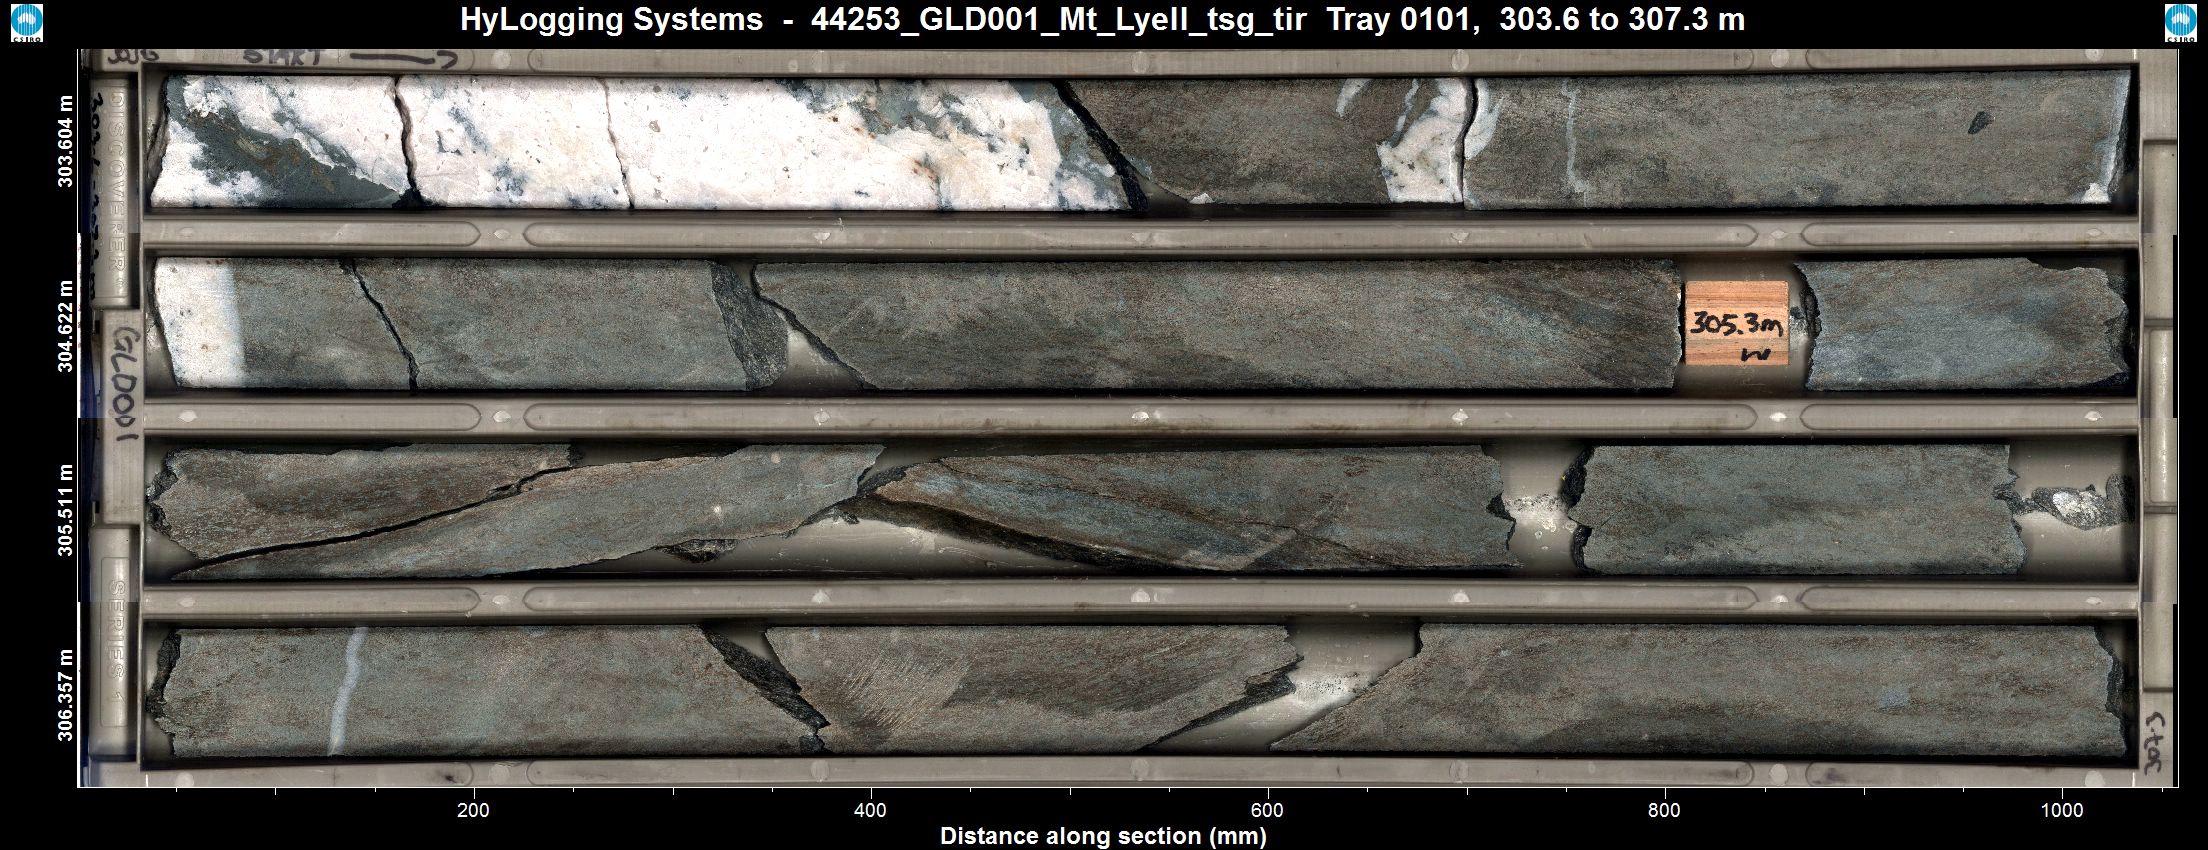
Task: Click the wooden 305.3m depth marker block
Action: click(x=1736, y=323)
